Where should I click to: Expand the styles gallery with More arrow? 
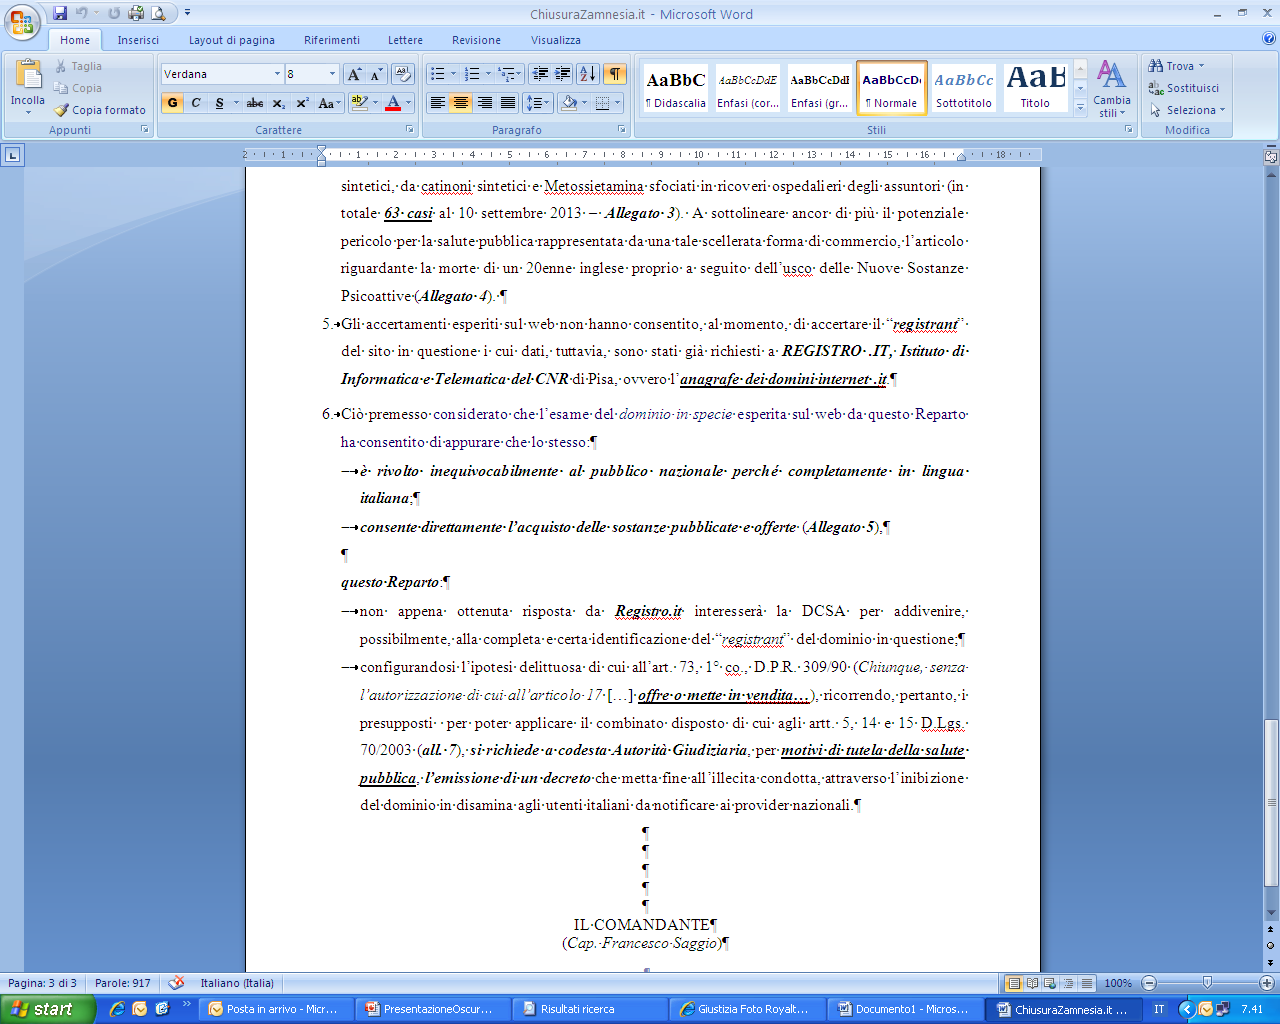[1080, 108]
